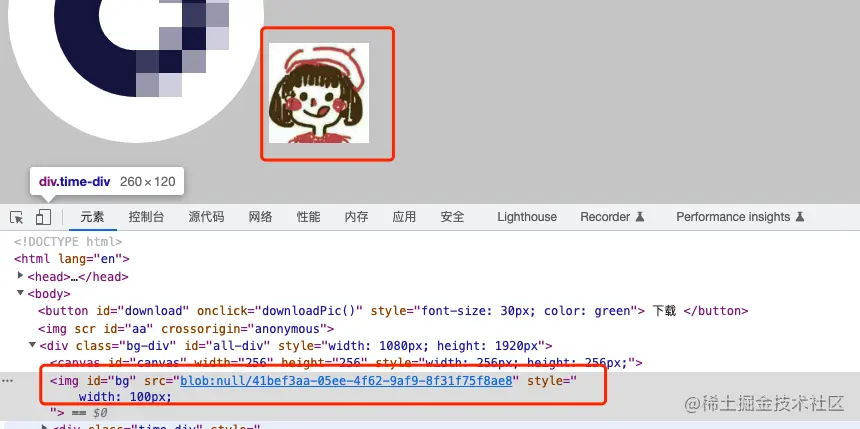Image resolution: width=860 pixels, height=429 pixels.
Task: Select the canvas element row
Action: click(x=346, y=363)
